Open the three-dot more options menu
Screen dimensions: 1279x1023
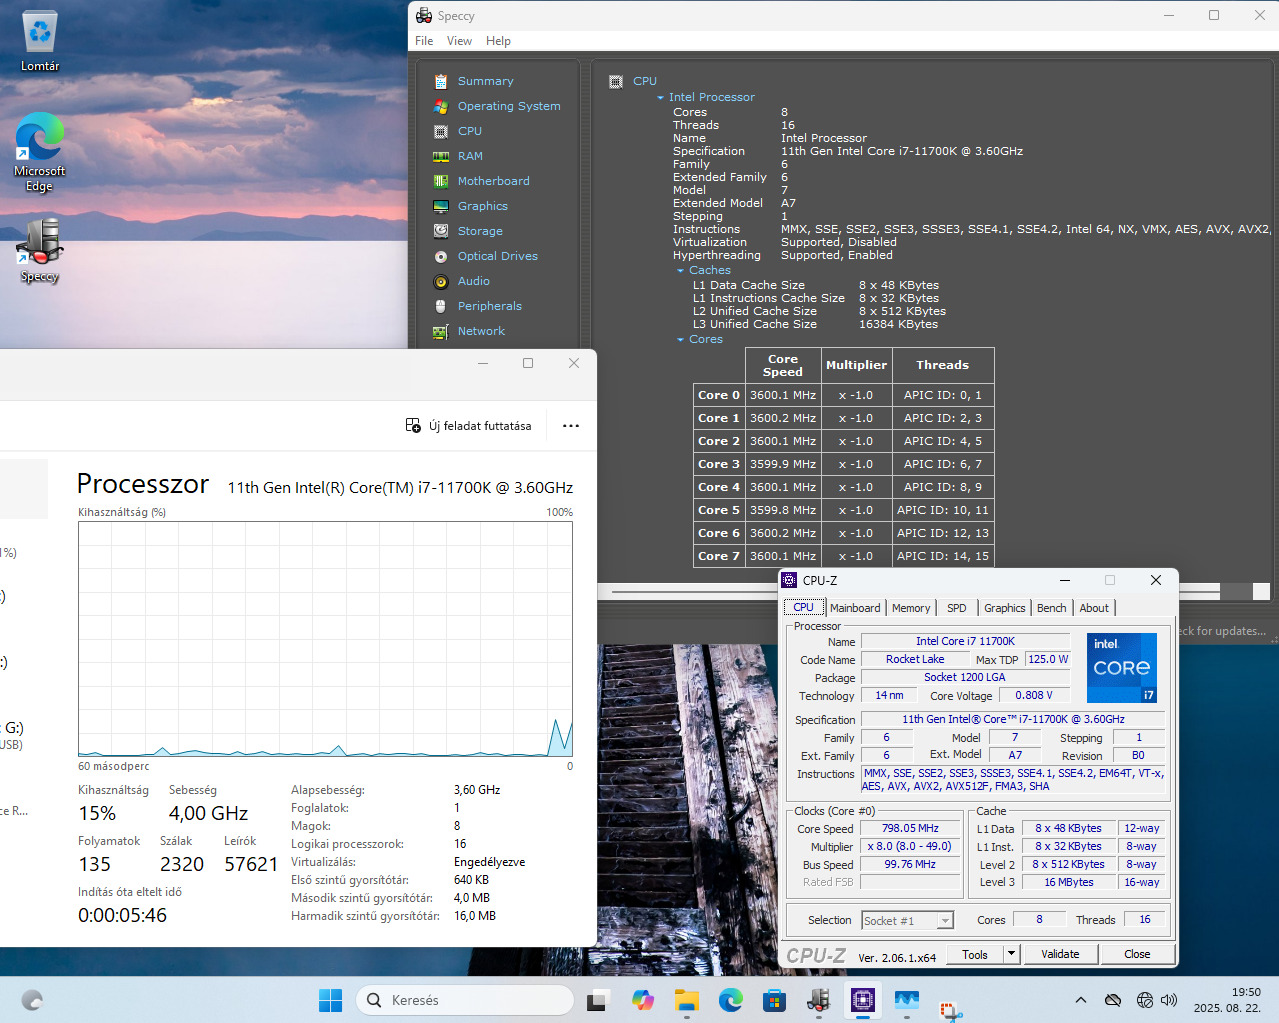point(570,426)
